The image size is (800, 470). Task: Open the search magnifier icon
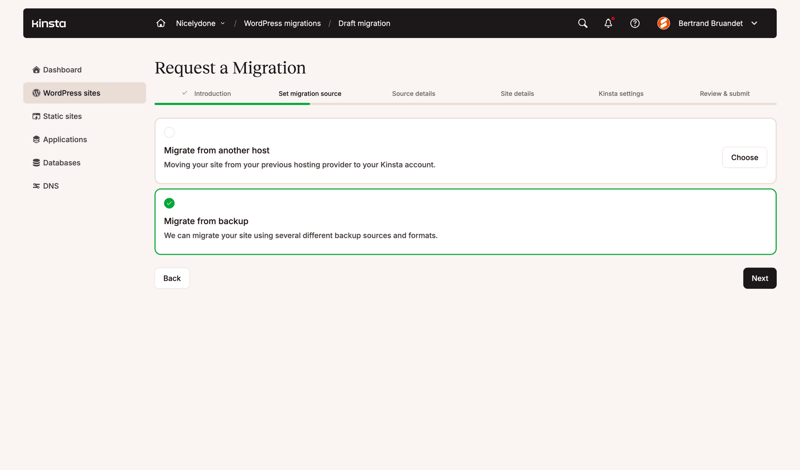(583, 23)
